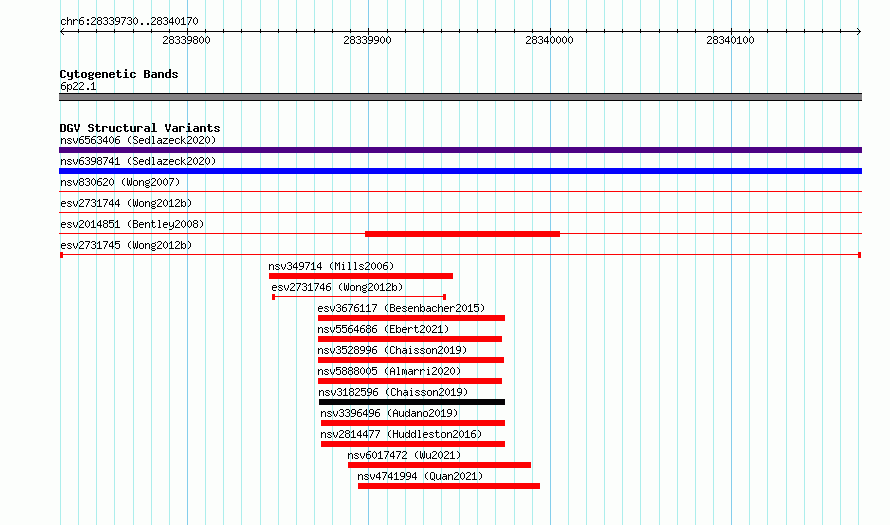Select the red bar under nsv5564686
This screenshot has height=525, width=890.
coord(410,339)
